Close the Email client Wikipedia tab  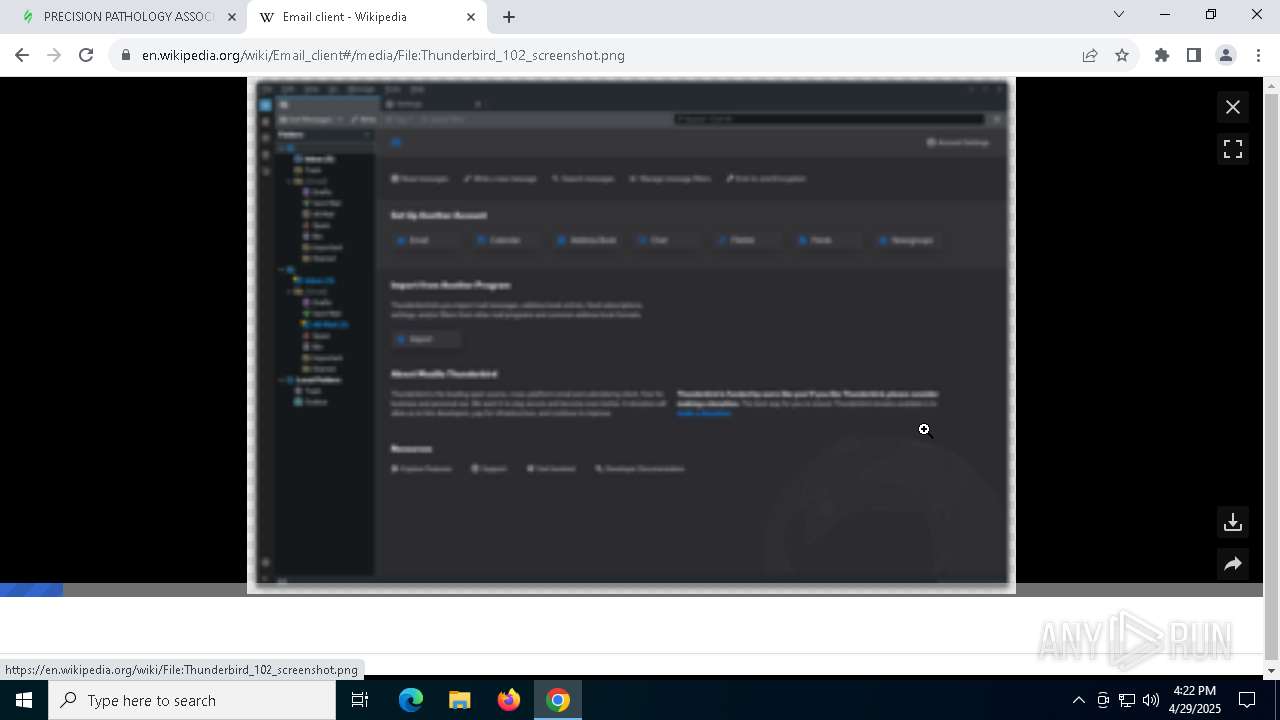(471, 17)
